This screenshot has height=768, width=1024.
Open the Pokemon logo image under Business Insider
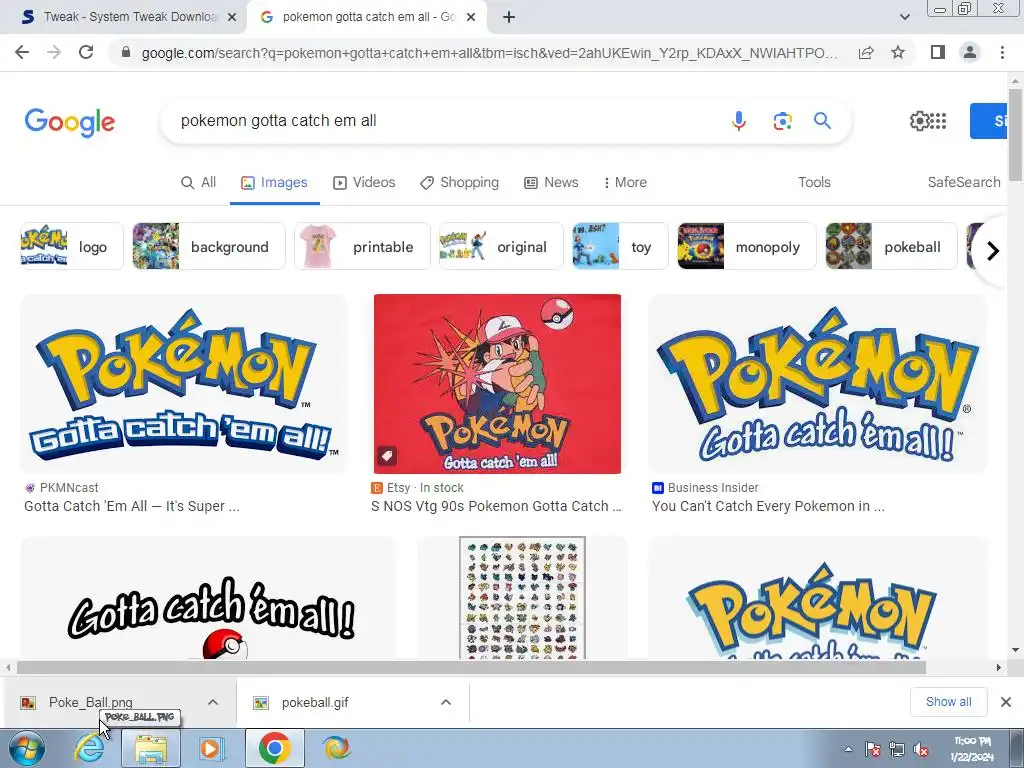(817, 598)
